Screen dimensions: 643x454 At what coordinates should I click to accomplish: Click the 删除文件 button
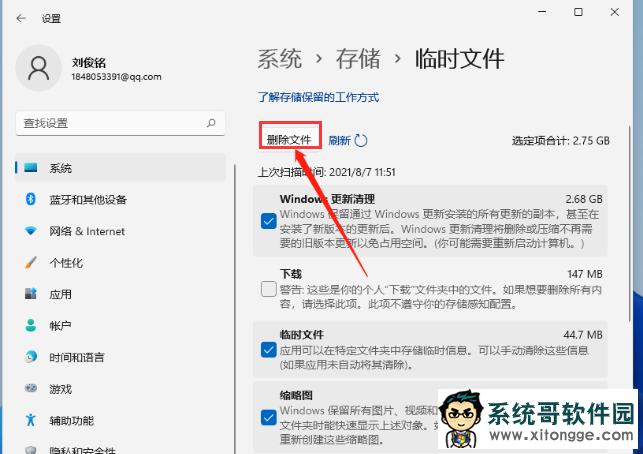tap(289, 140)
